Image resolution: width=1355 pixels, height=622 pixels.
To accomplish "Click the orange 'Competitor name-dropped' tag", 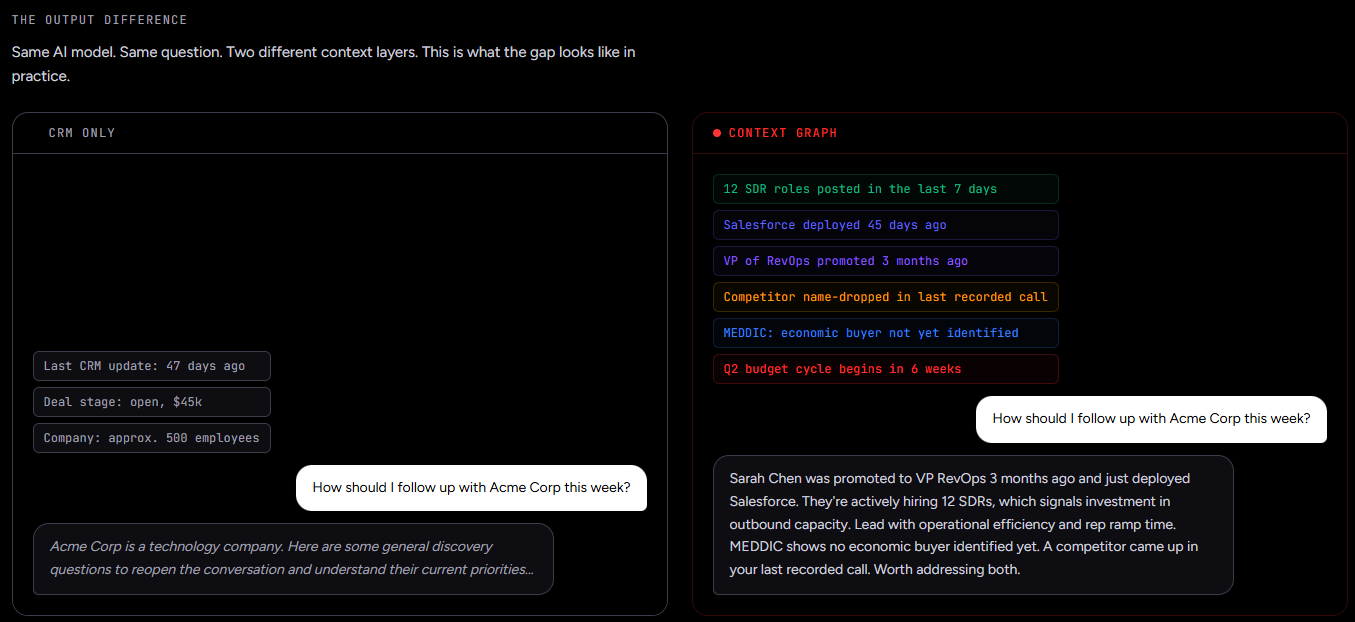I will pyautogui.click(x=885, y=297).
